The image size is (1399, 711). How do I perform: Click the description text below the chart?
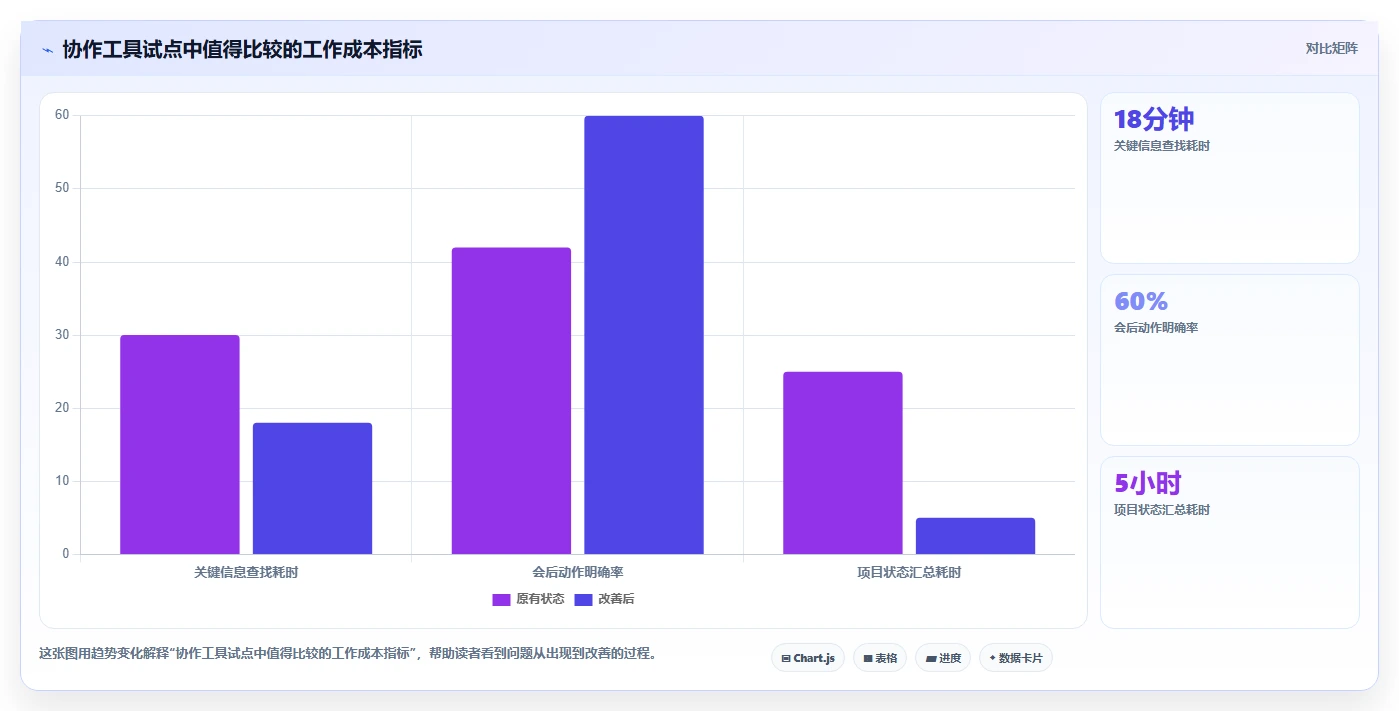coord(348,654)
